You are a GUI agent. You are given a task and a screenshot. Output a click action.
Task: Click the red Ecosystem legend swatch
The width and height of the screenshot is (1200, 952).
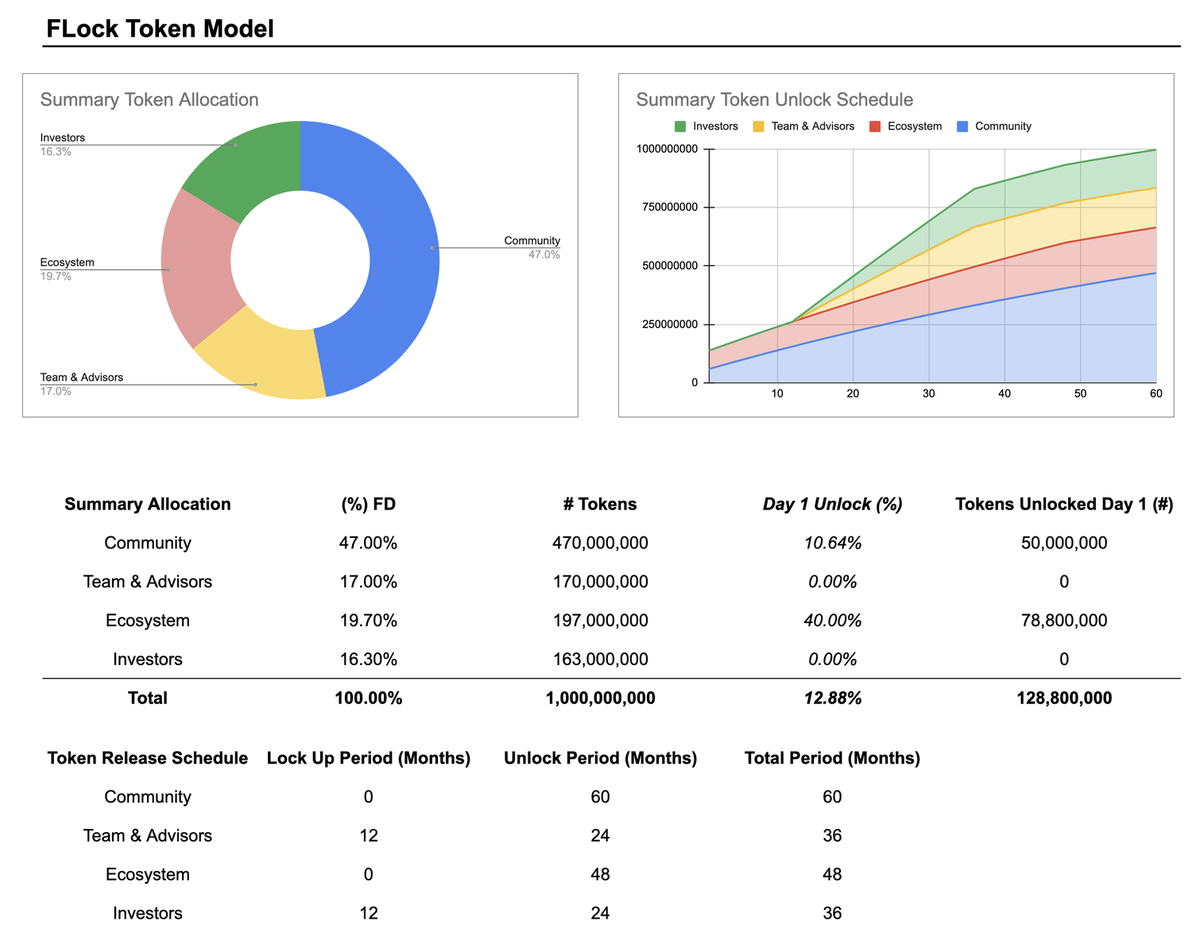875,127
